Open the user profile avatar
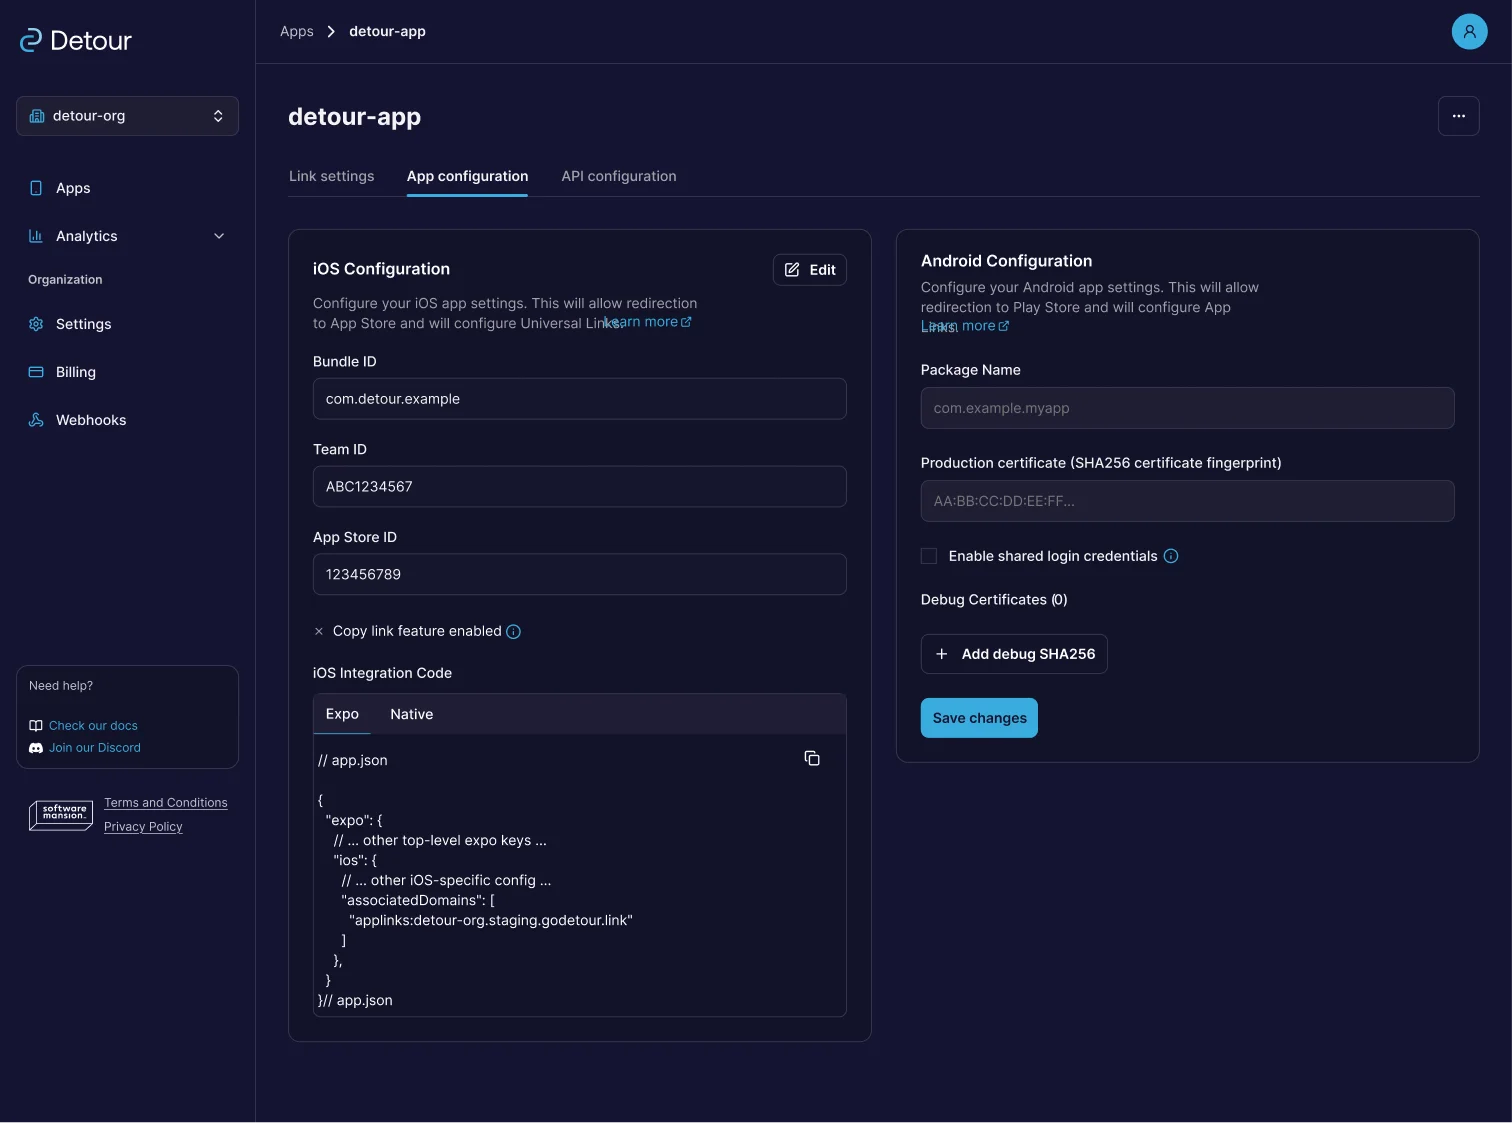 click(1469, 32)
